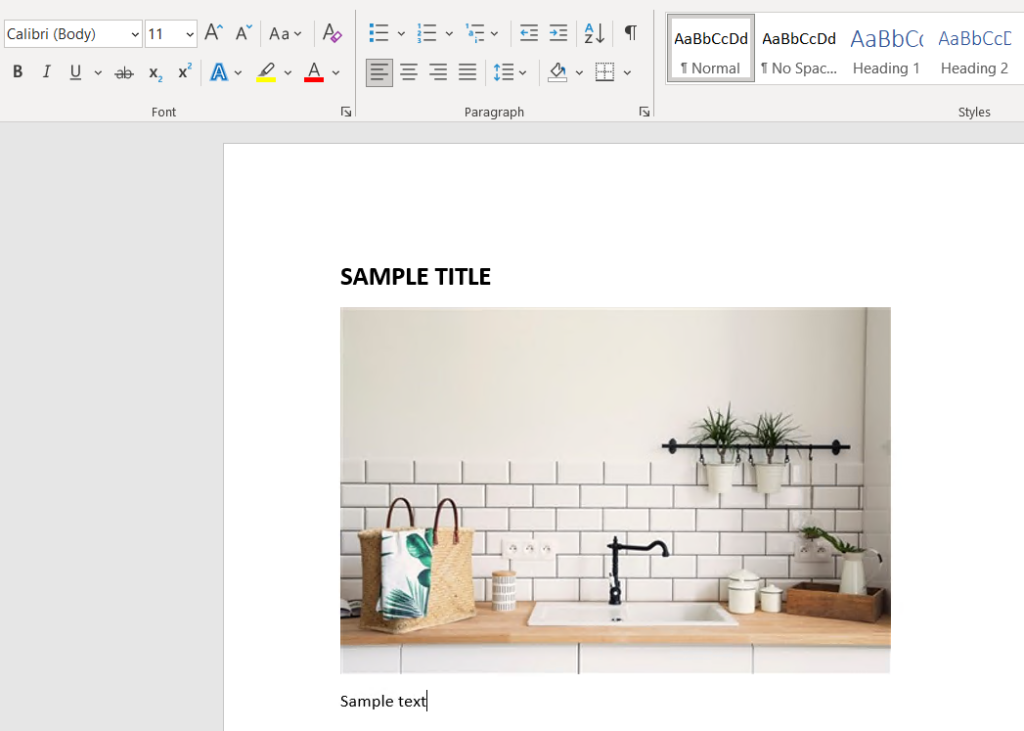Expand the Line Spacing dropdown arrow
The image size is (1024, 731).
[523, 73]
